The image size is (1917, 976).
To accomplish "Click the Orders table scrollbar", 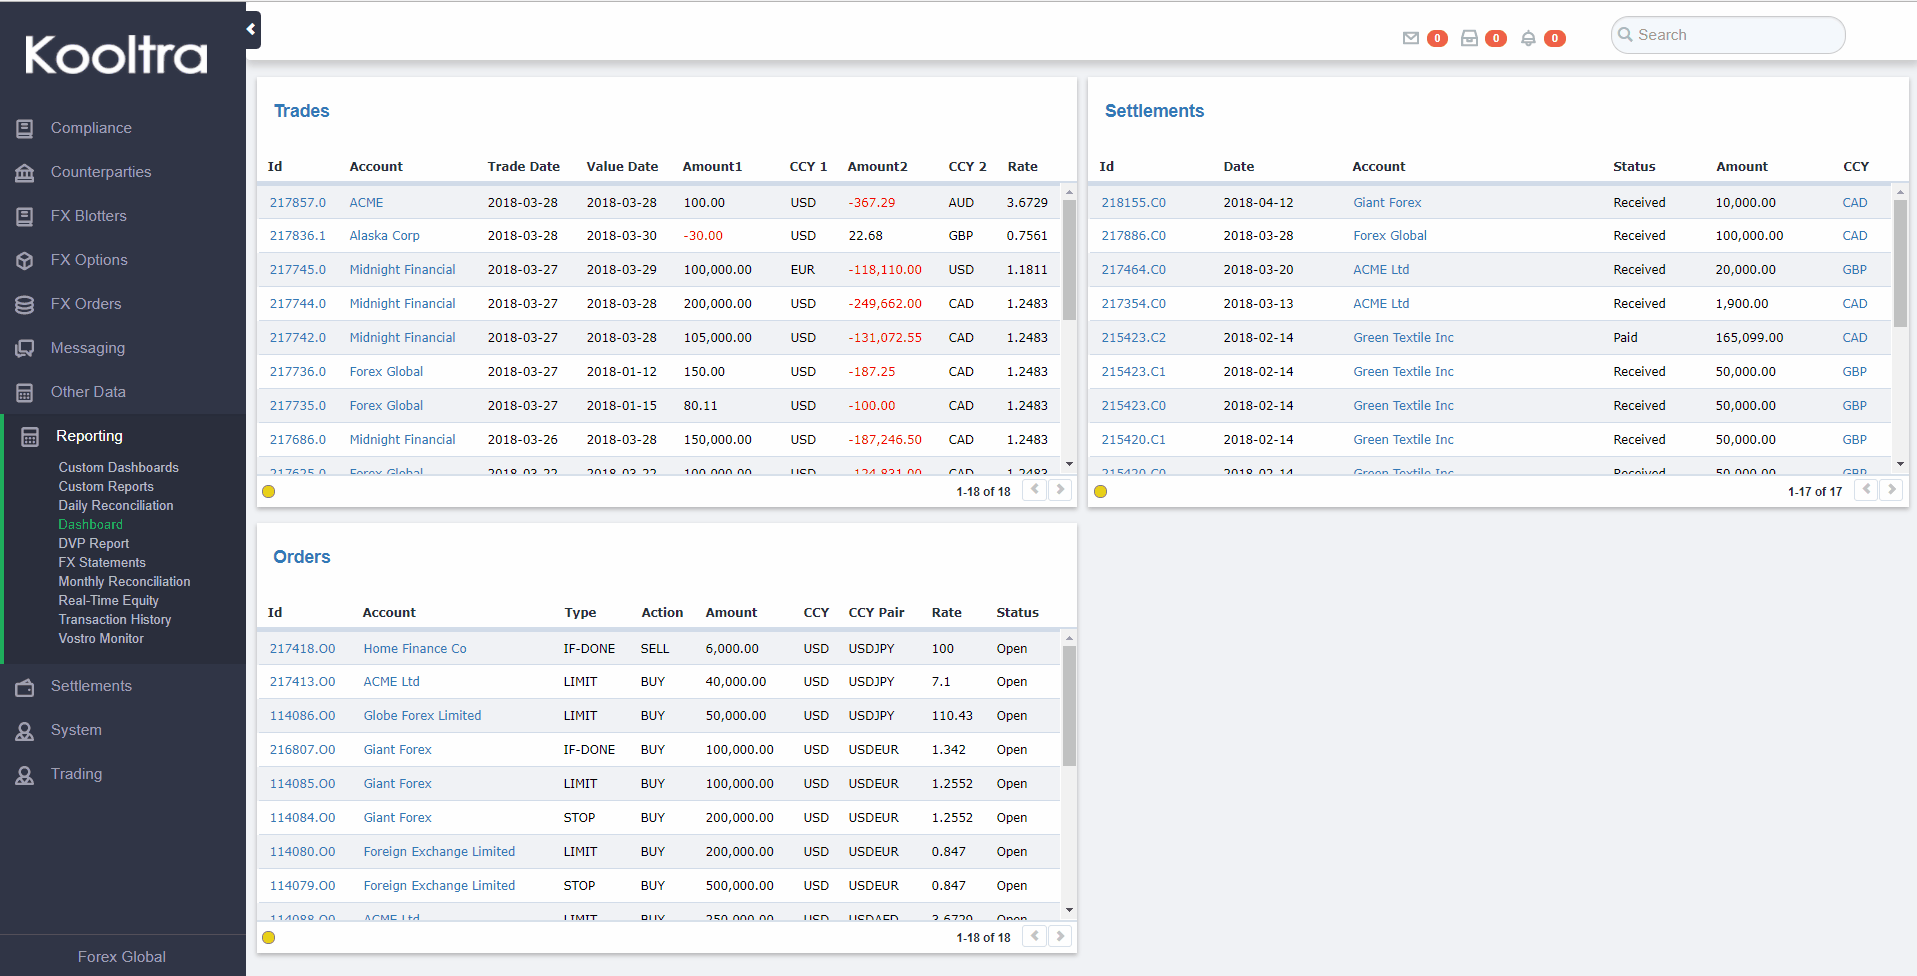I will (x=1069, y=706).
